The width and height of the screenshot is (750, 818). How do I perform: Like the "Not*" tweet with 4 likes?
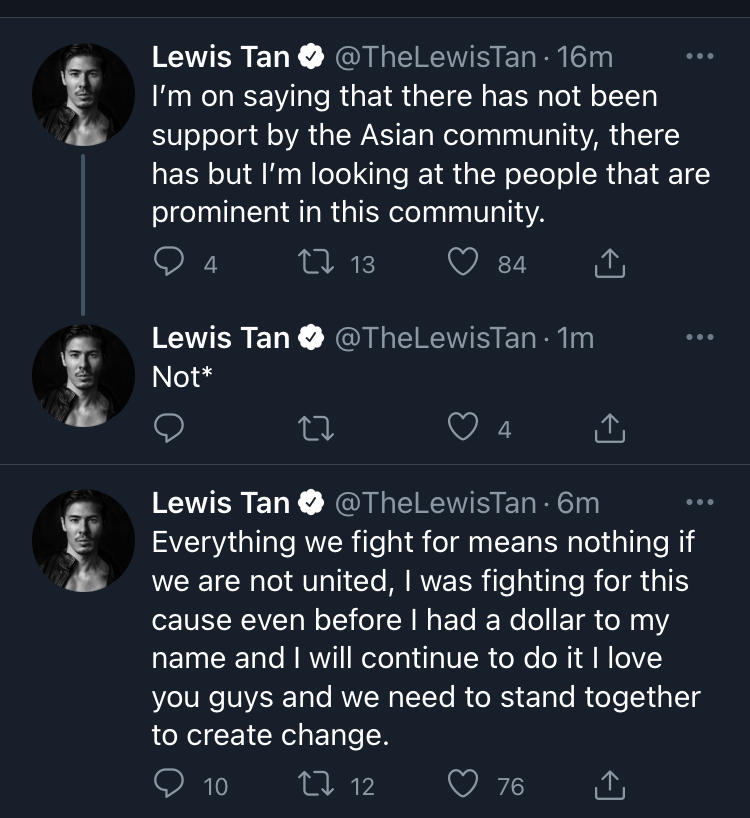click(462, 428)
